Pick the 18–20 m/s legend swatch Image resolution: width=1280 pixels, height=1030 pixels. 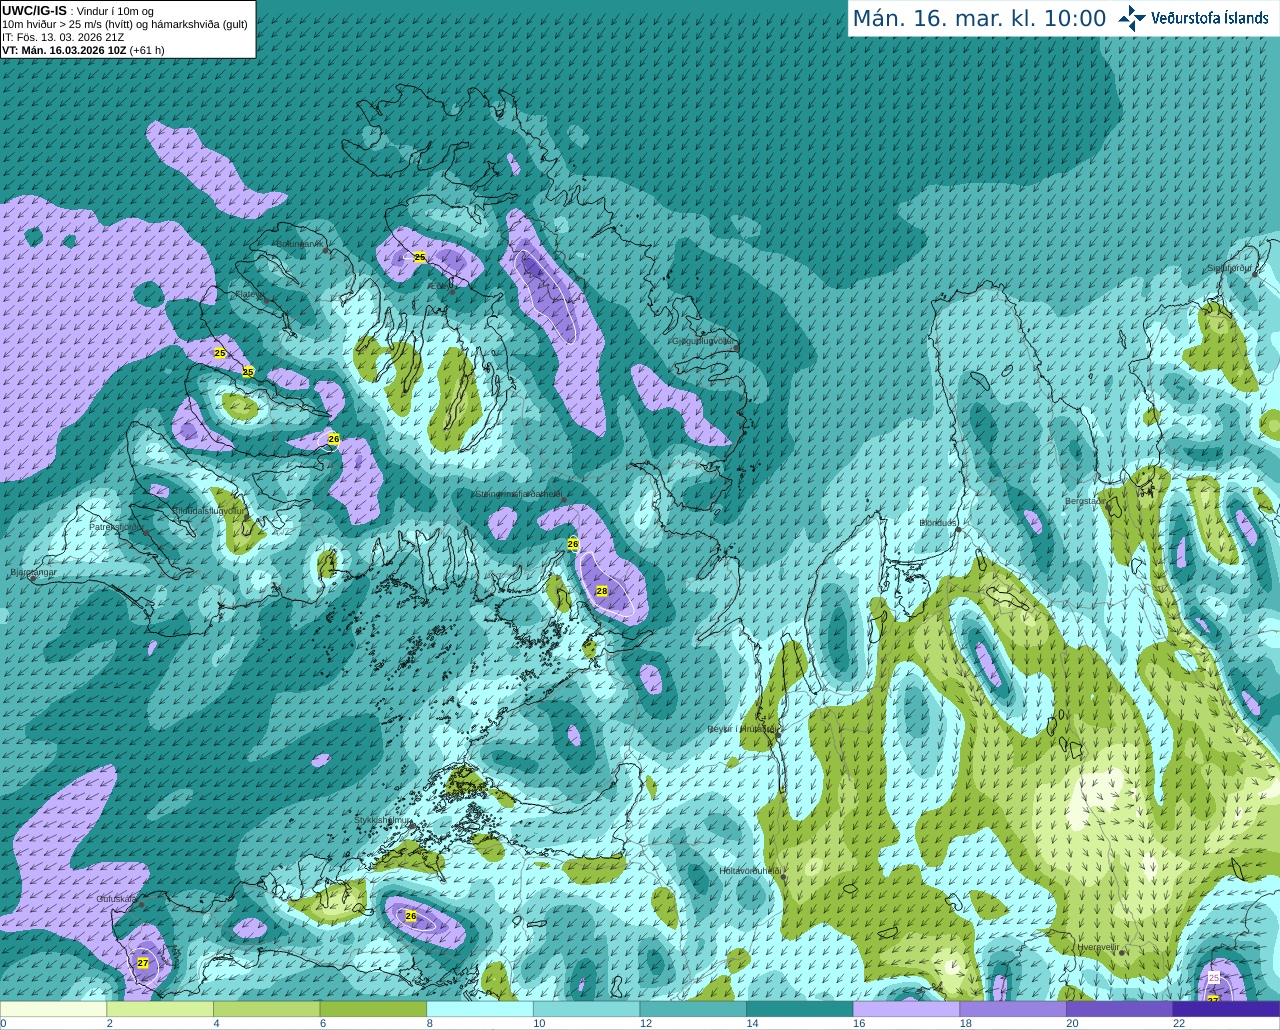tap(1013, 1009)
